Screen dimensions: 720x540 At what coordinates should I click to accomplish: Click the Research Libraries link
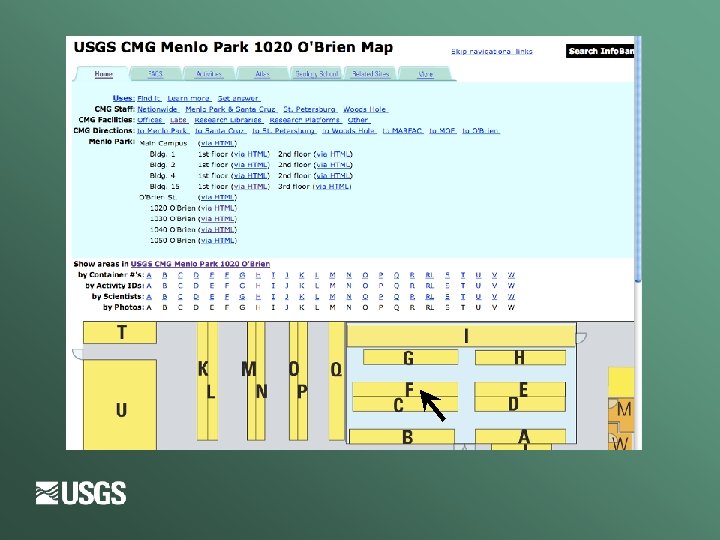(228, 120)
